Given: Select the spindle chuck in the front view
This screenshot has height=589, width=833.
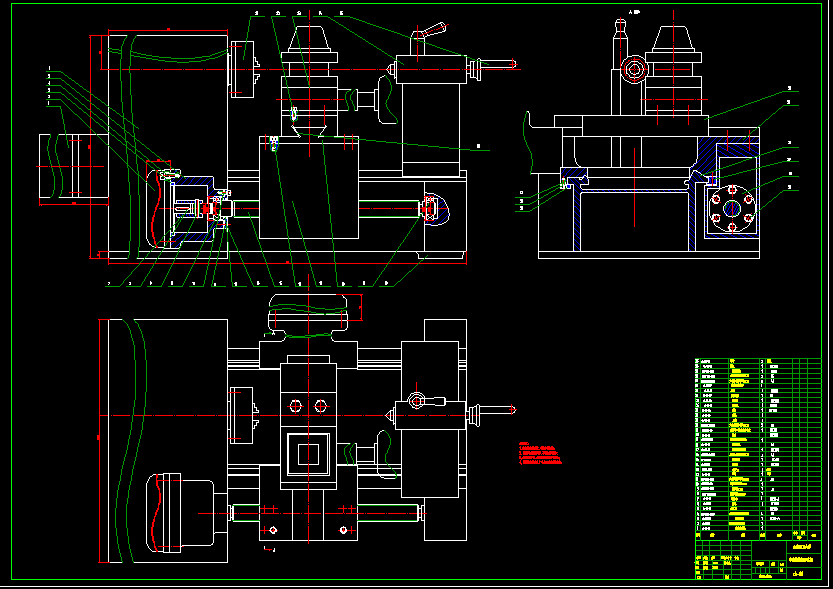Looking at the screenshot, I should [241, 68].
